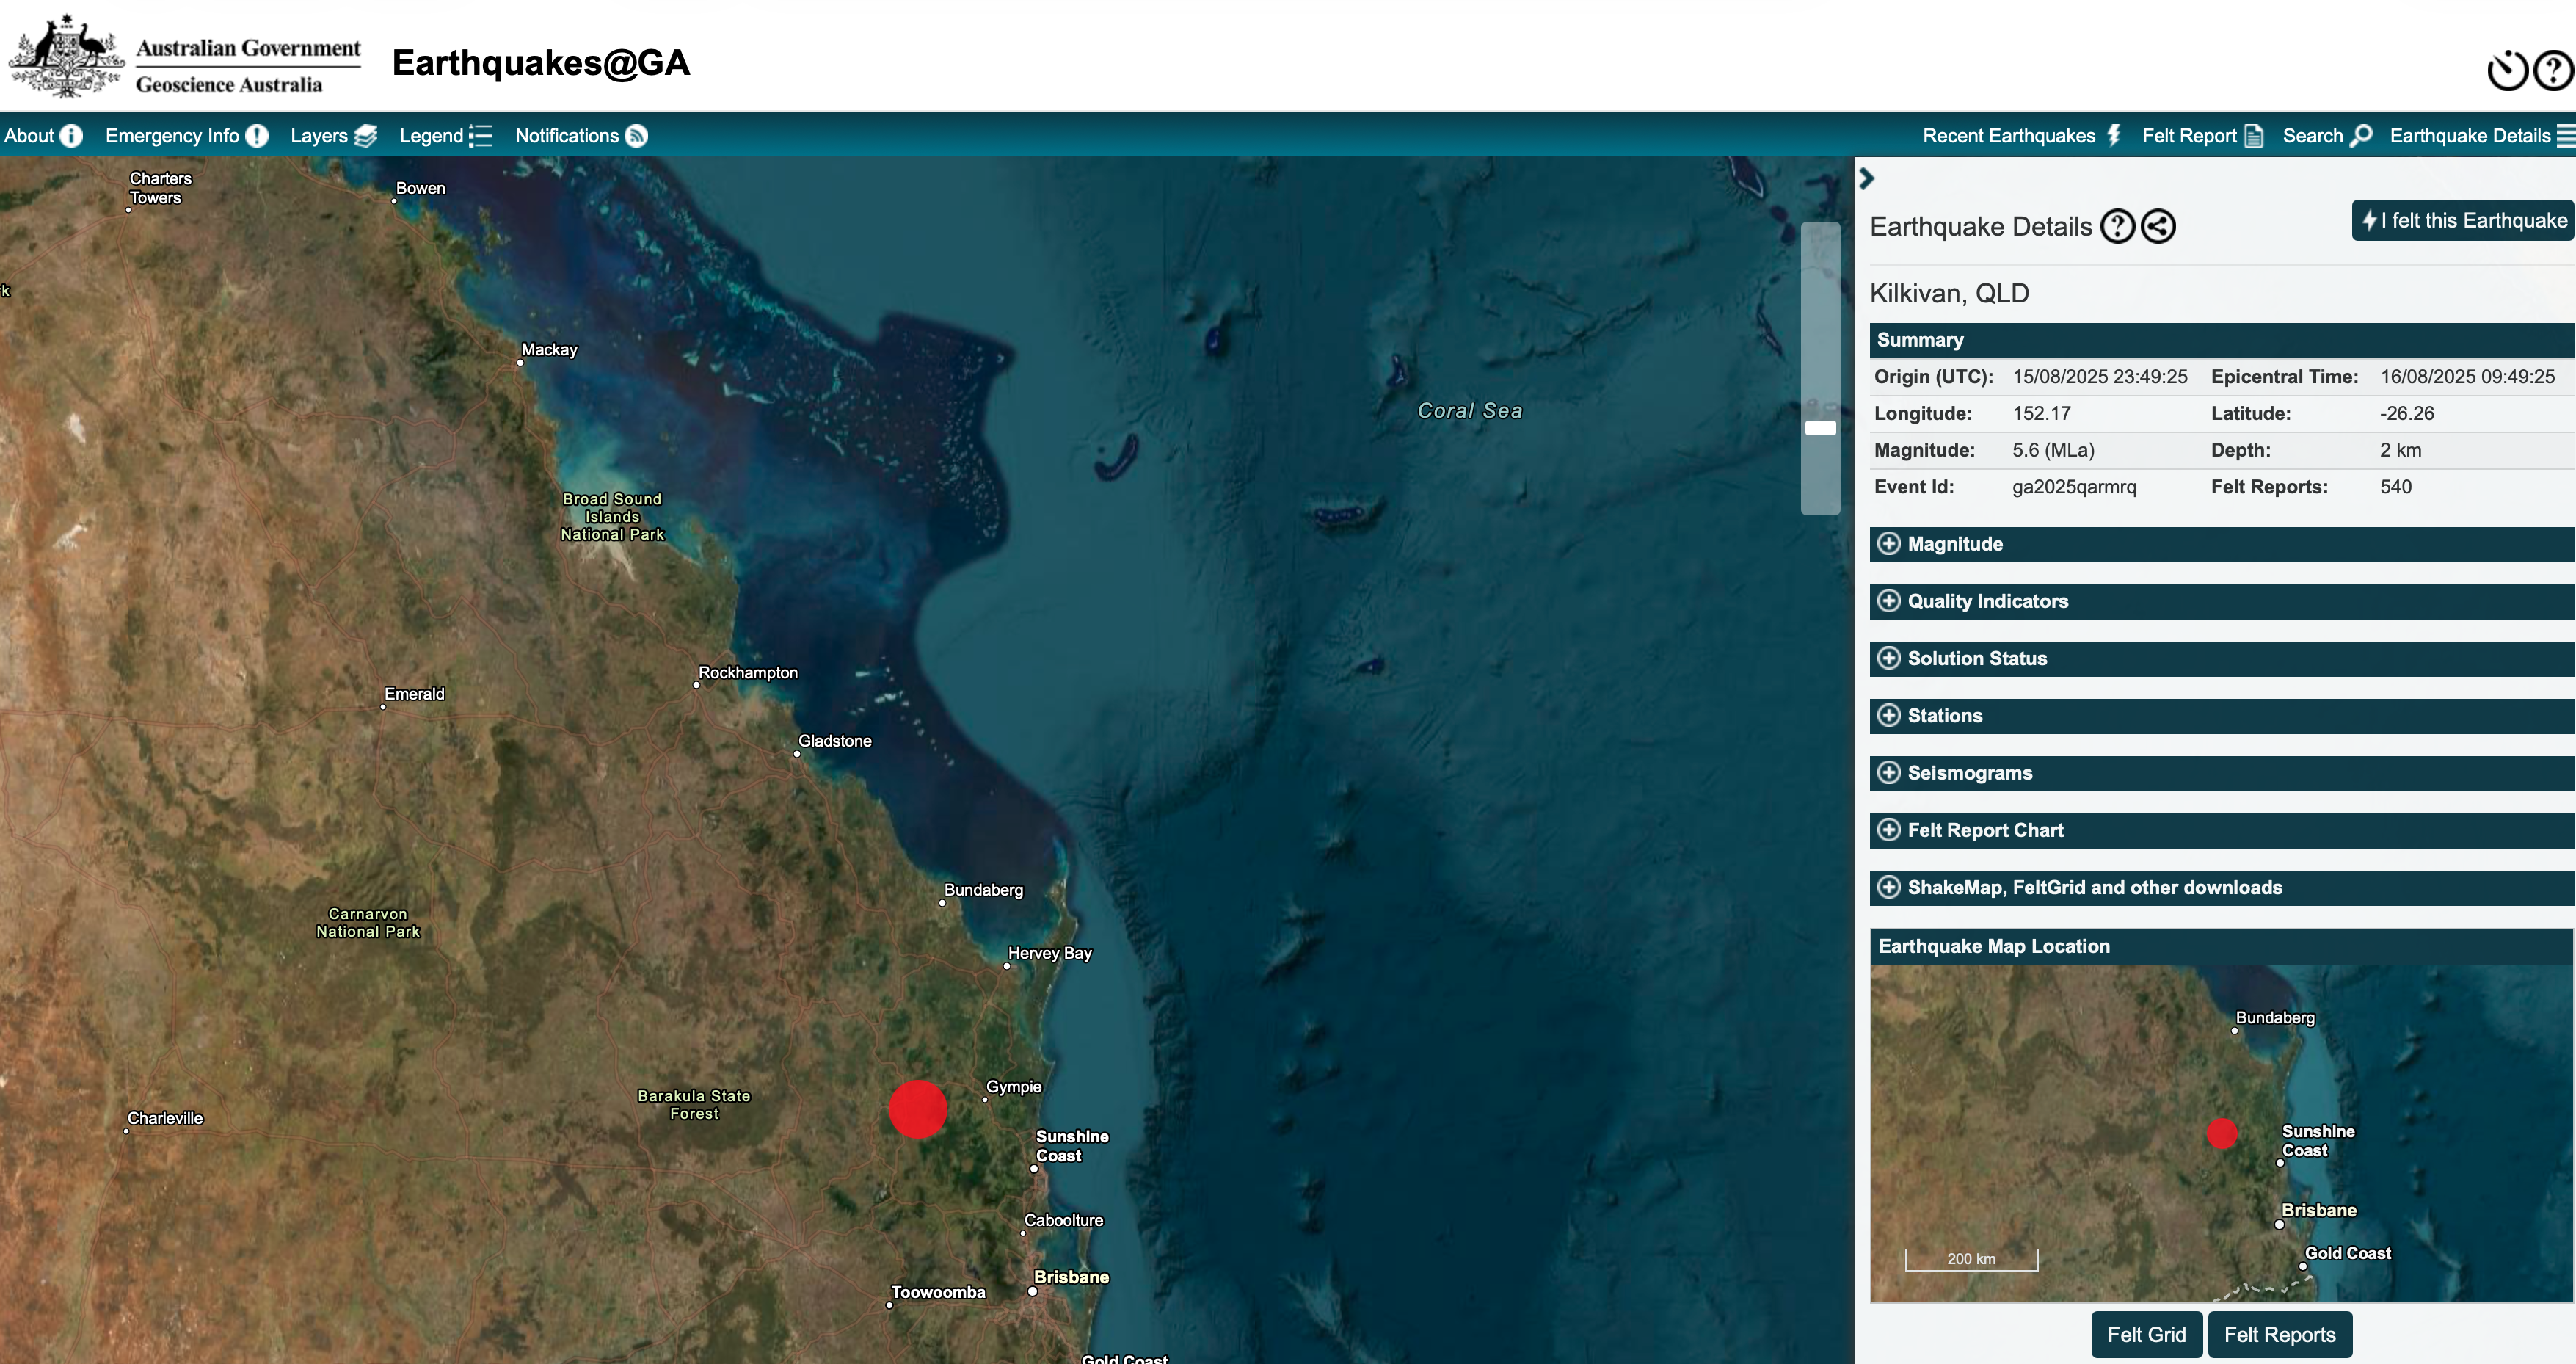Viewport: 2576px width, 1364px height.
Task: Click the share icon beside Earthquake Details heading
Action: (x=2158, y=226)
